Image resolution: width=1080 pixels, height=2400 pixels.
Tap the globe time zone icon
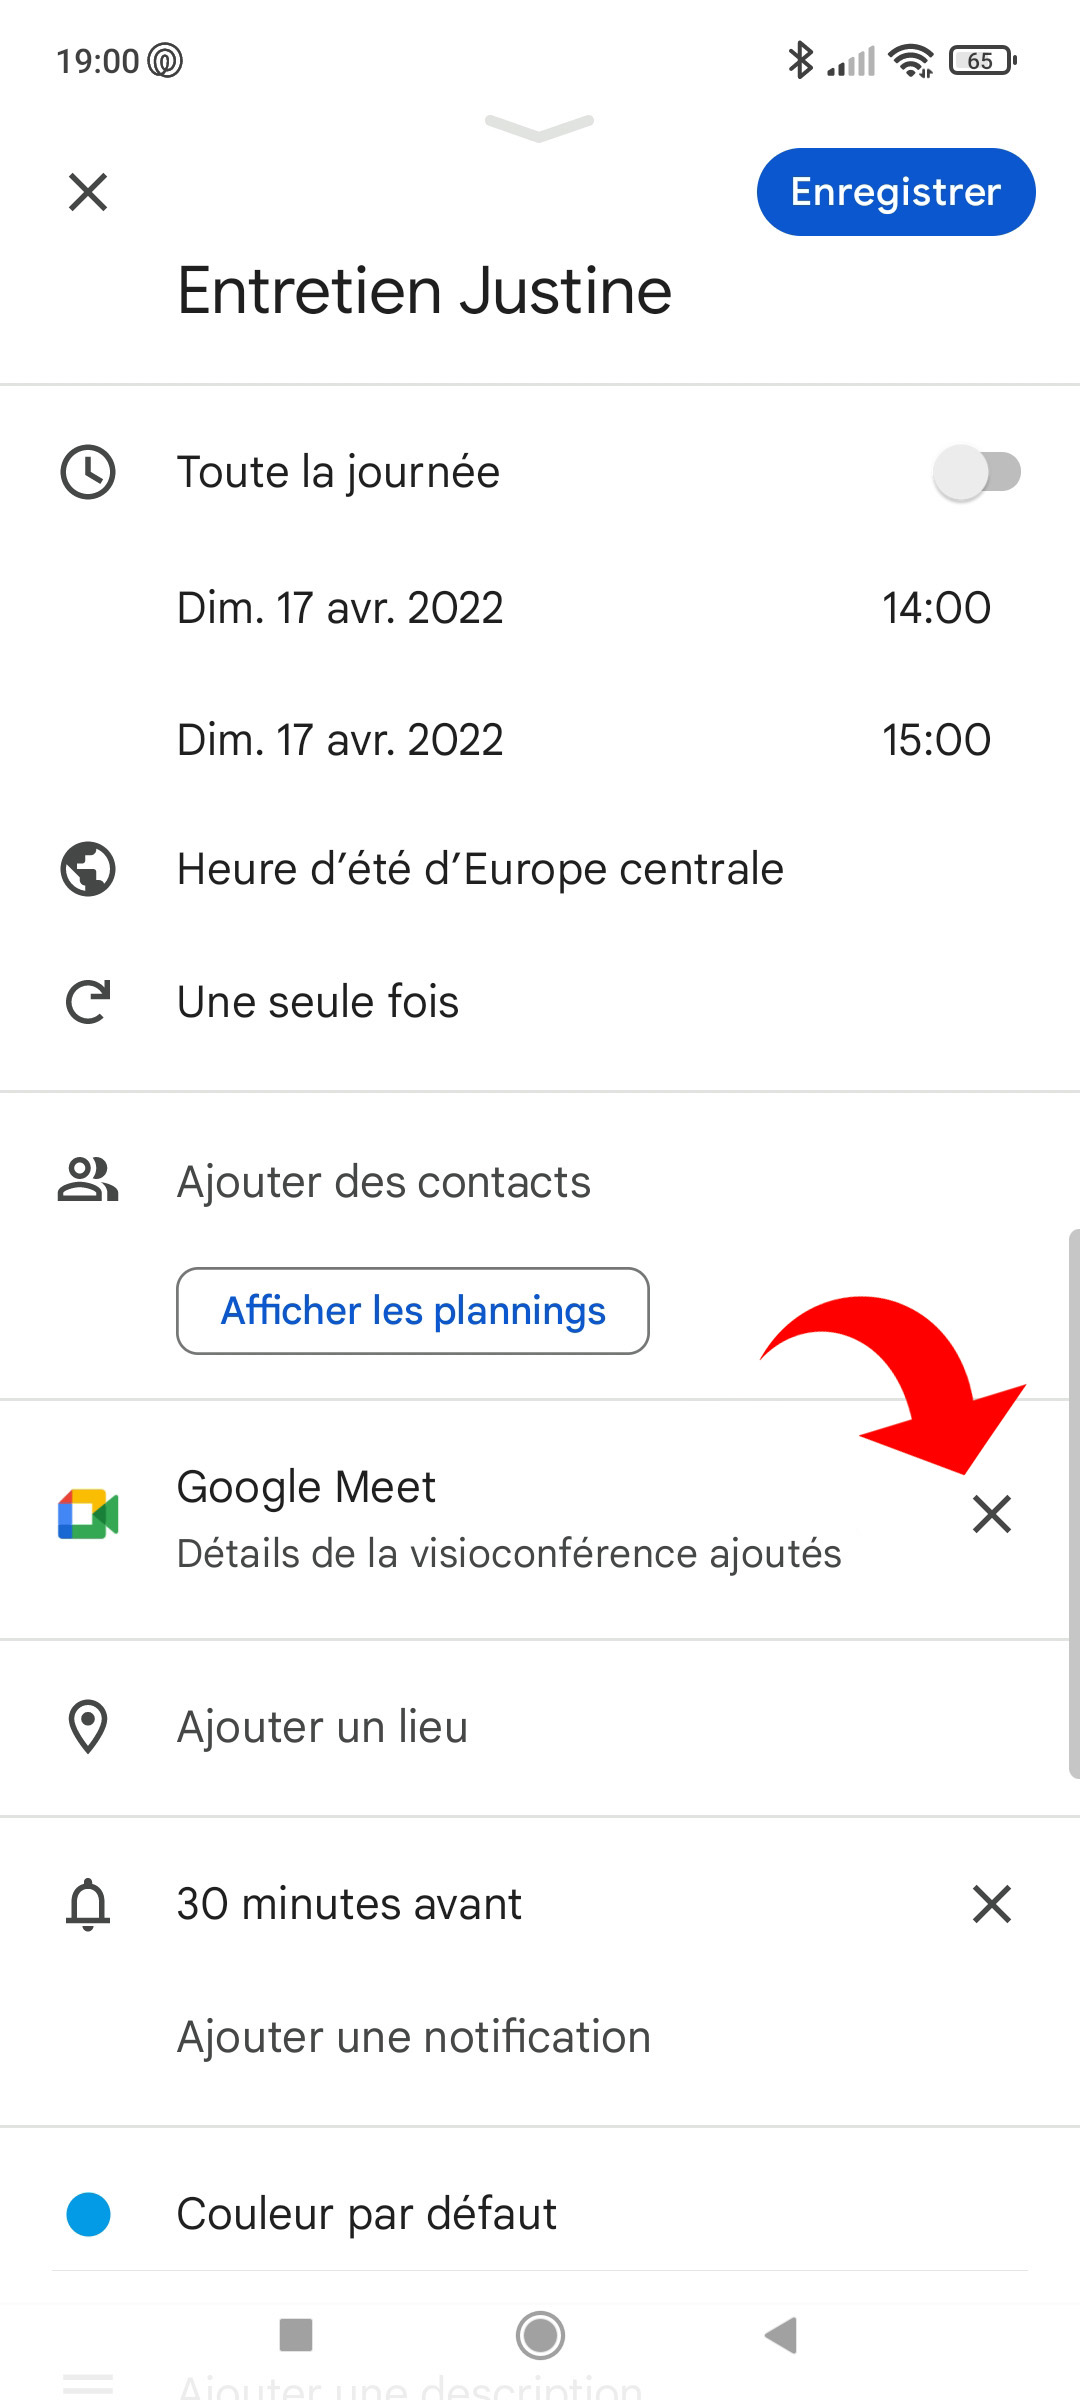(88, 869)
